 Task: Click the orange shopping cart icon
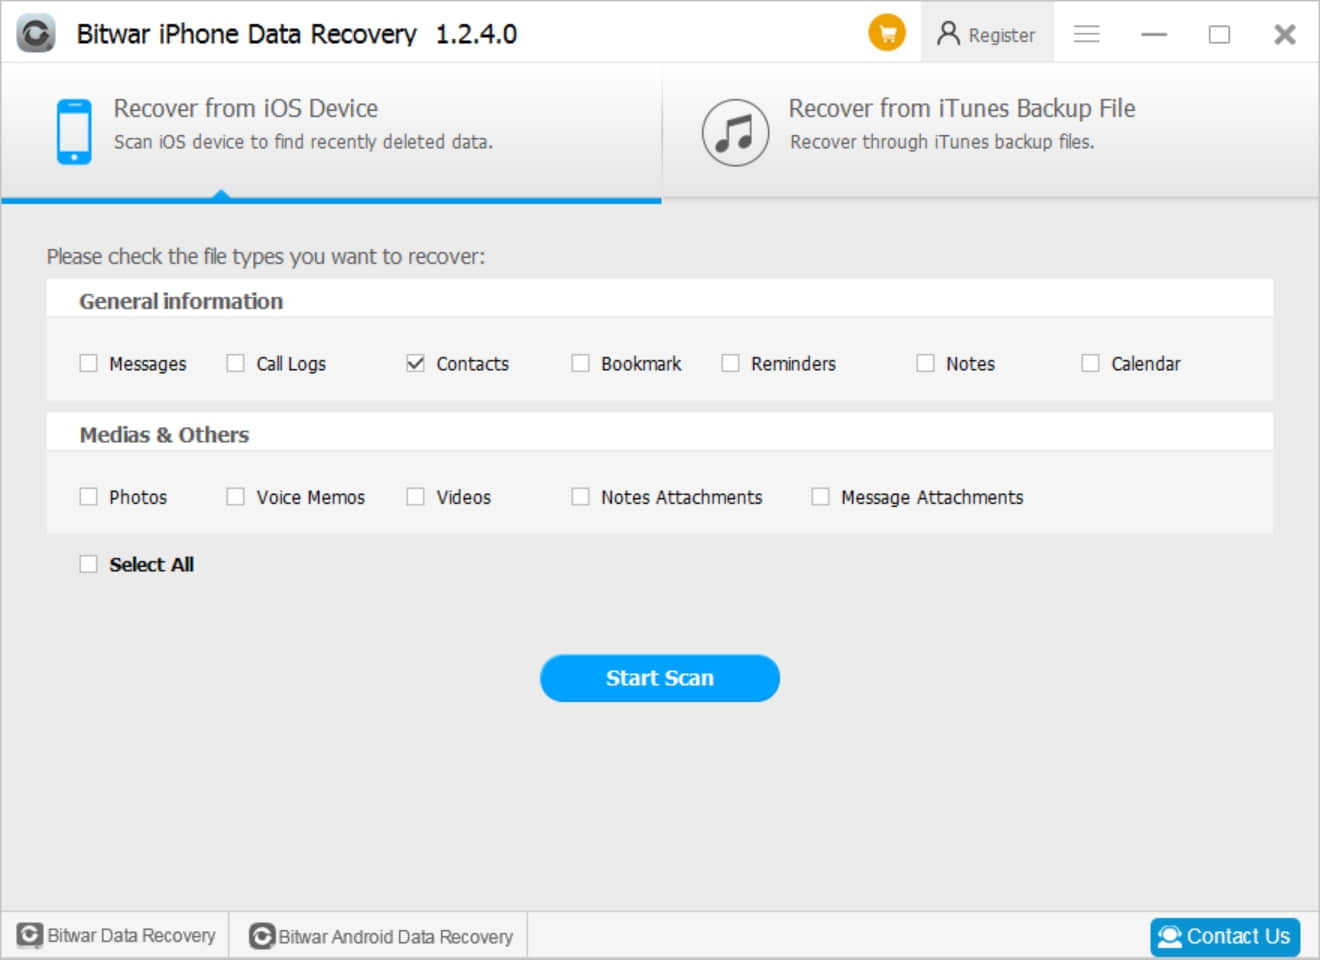[886, 33]
